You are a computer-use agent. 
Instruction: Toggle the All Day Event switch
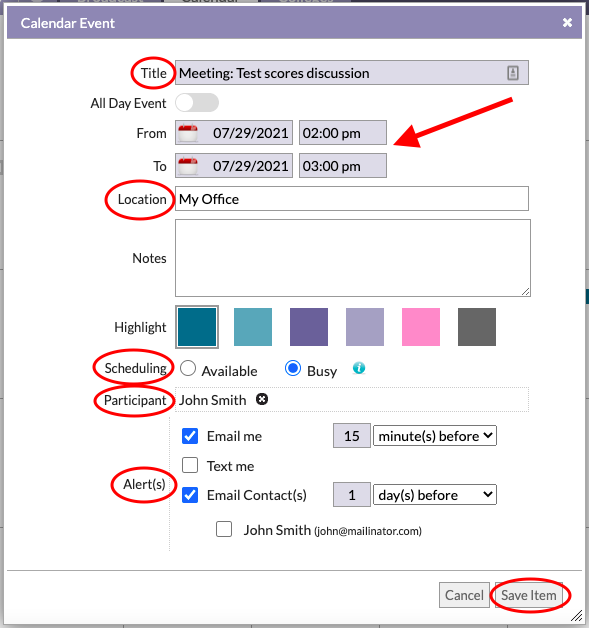point(197,103)
